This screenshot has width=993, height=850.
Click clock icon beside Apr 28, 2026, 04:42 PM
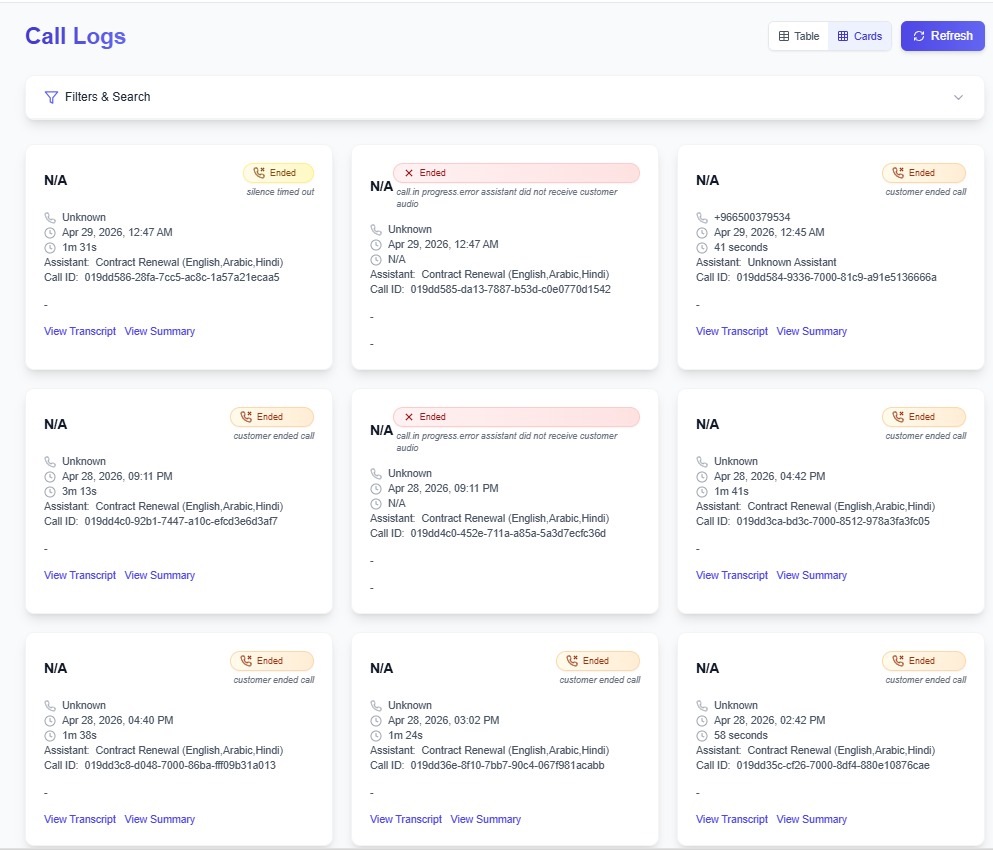click(x=702, y=477)
